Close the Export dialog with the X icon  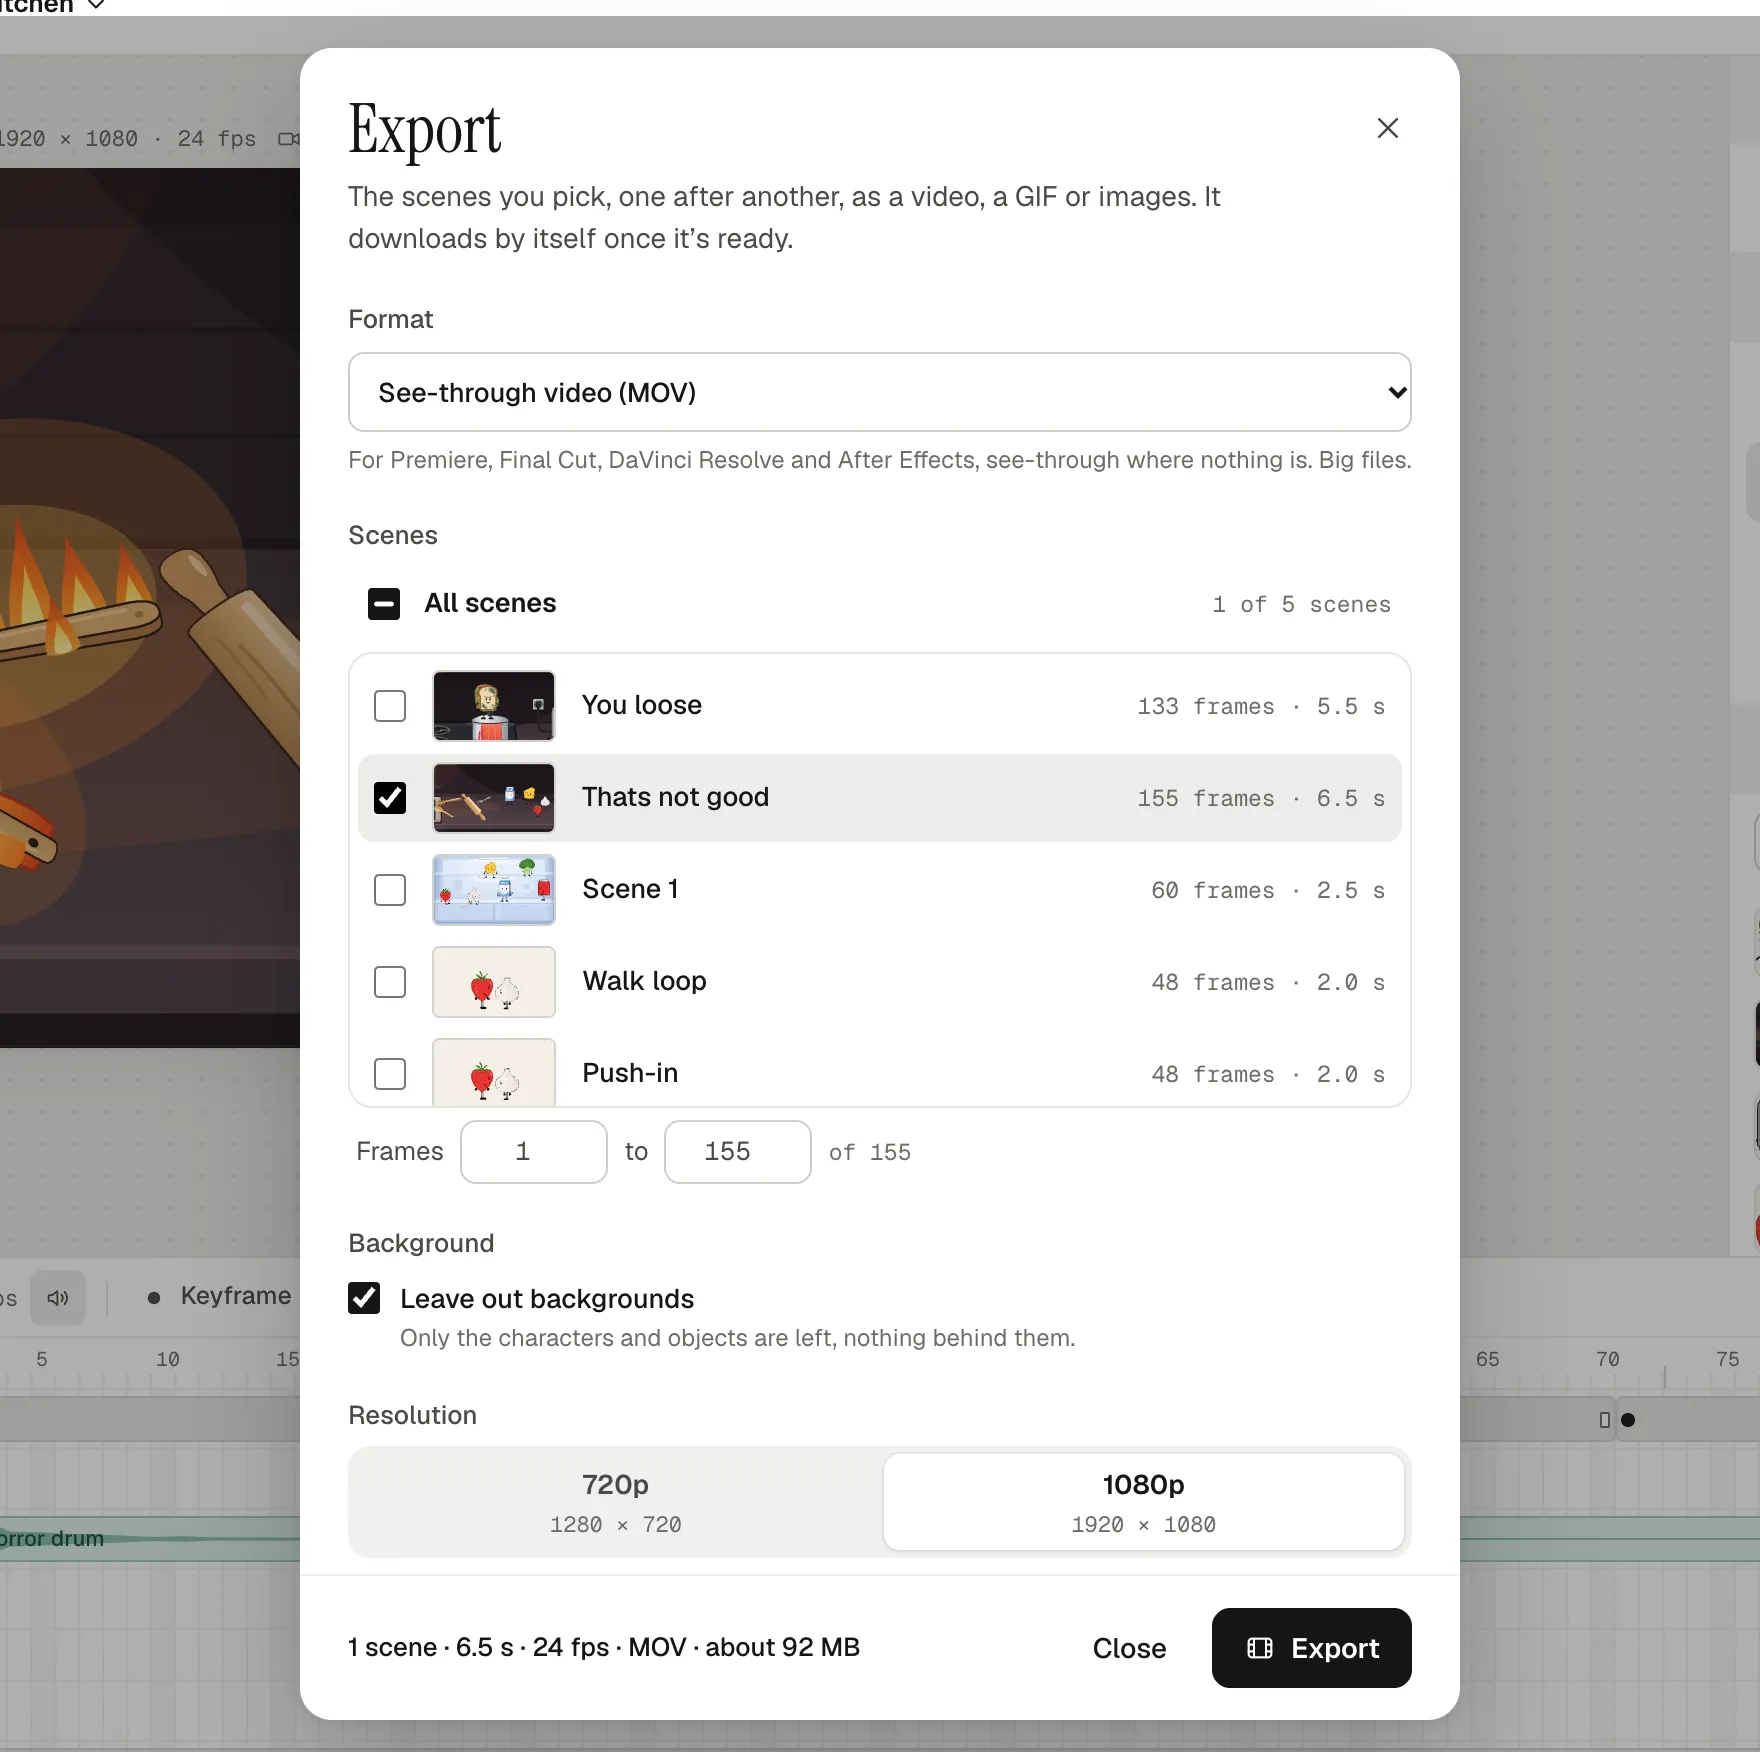(x=1387, y=128)
